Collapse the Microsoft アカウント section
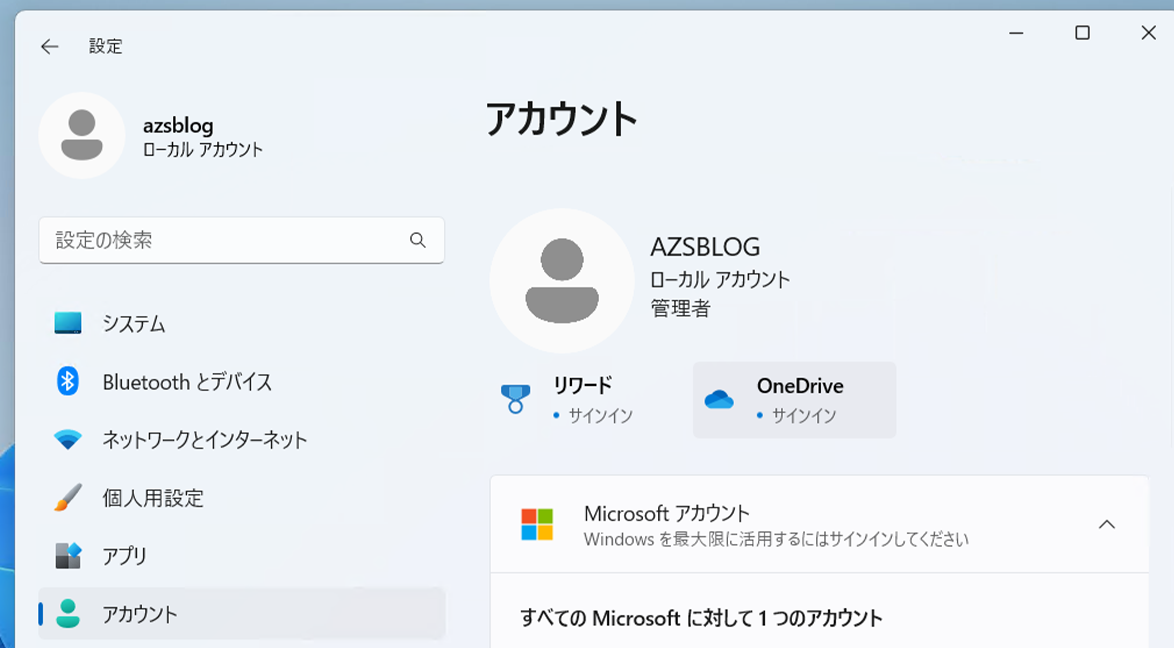Image resolution: width=1174 pixels, height=648 pixels. click(1106, 524)
